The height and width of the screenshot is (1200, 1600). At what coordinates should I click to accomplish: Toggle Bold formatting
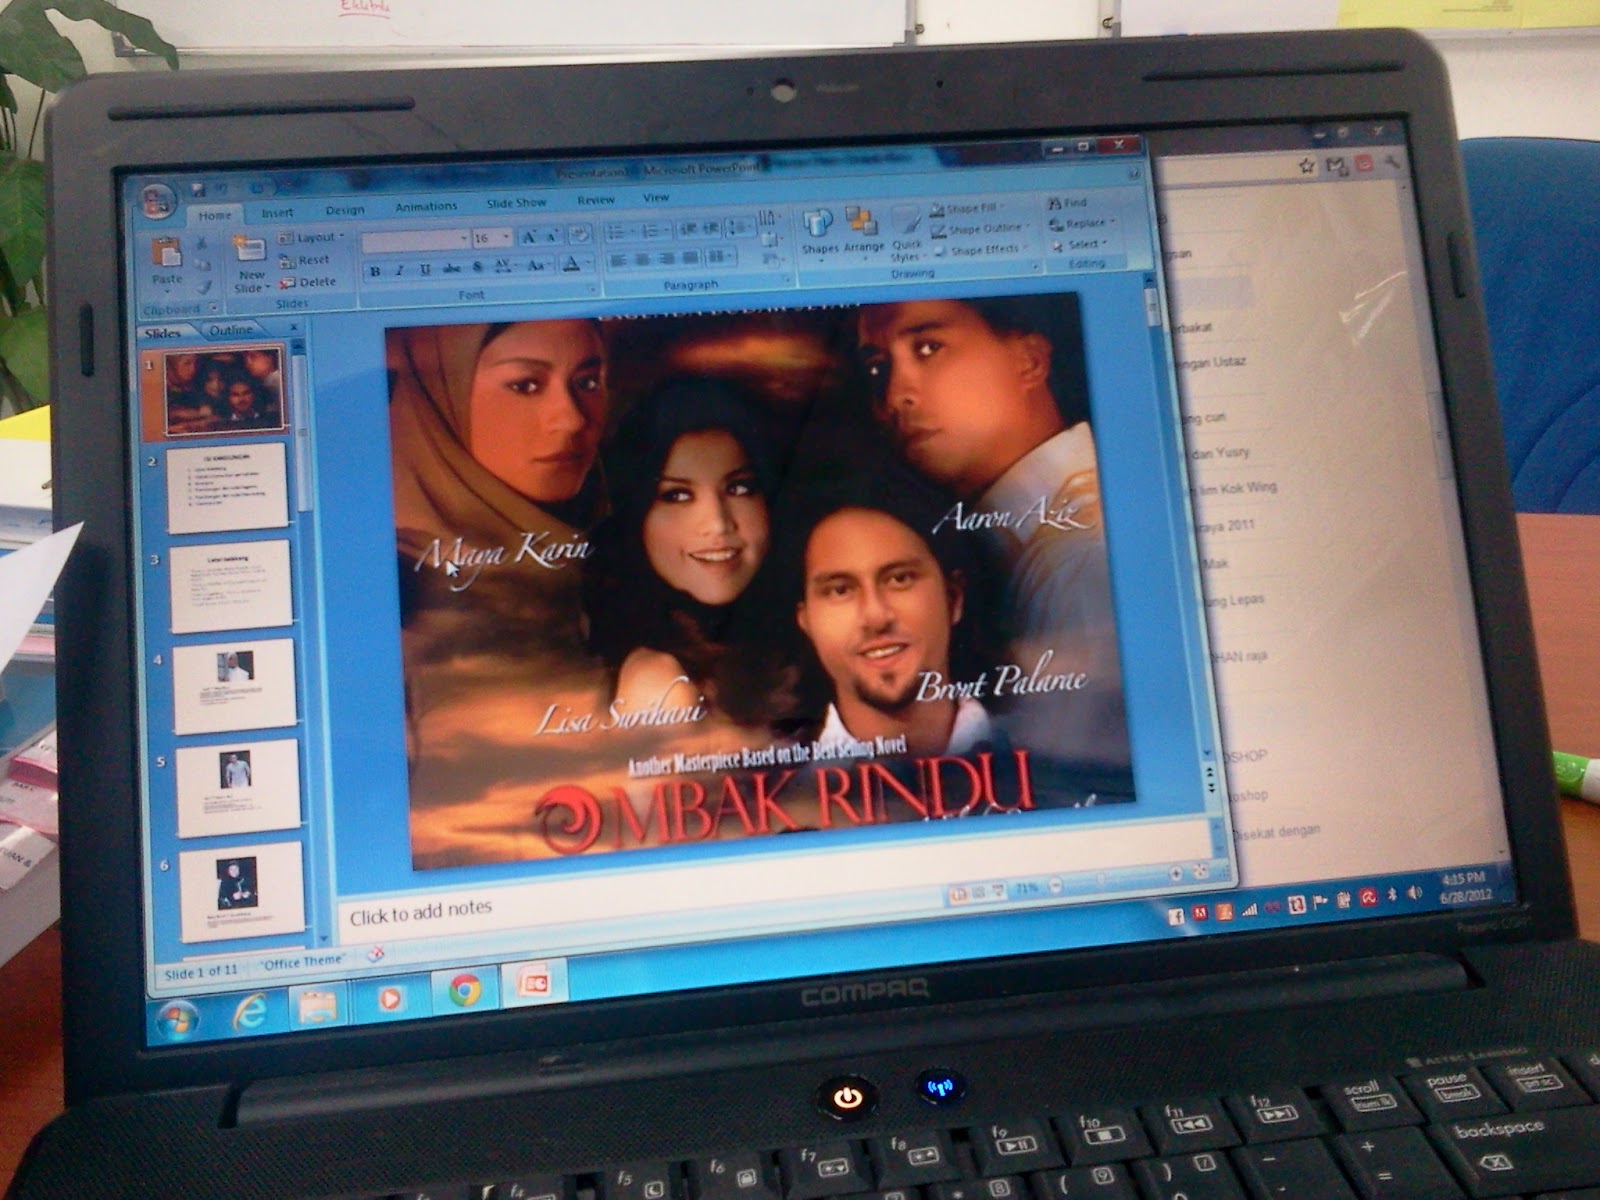375,271
